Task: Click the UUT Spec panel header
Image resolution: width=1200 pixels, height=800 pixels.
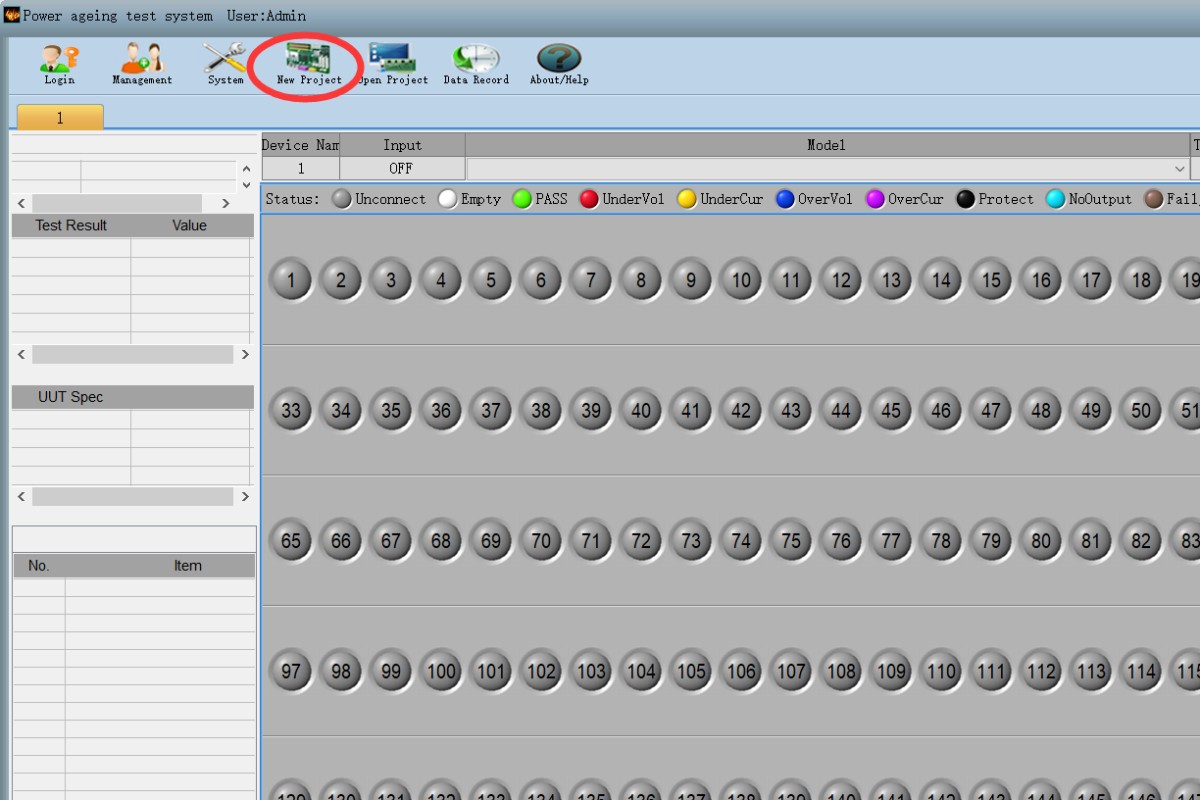Action: (132, 397)
